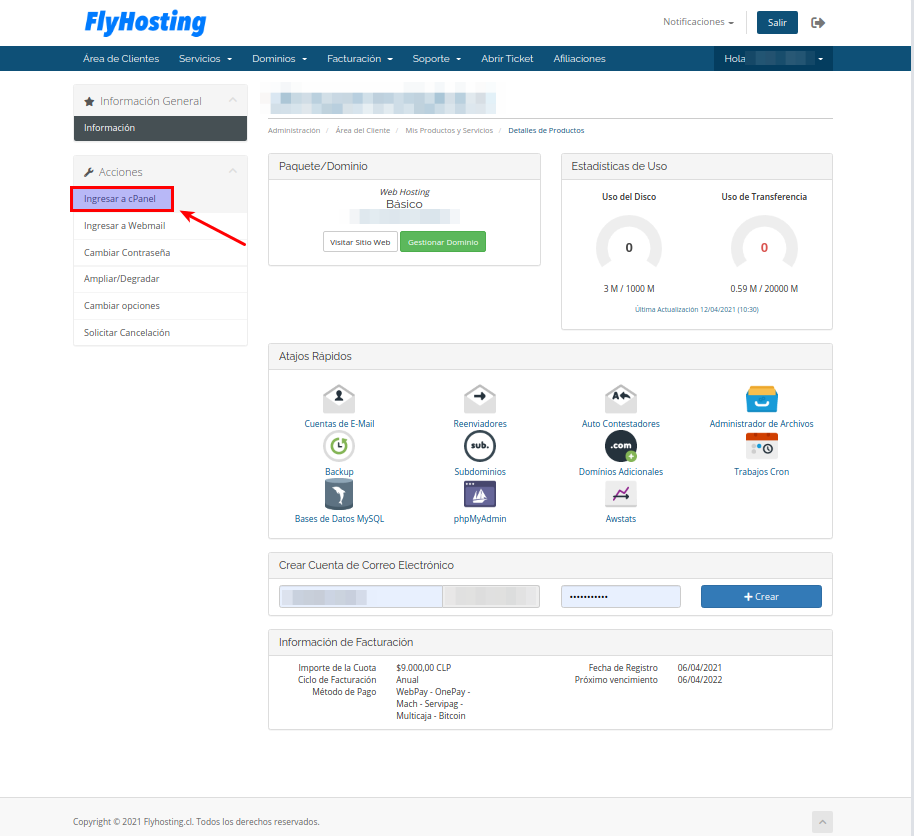Screen dimensions: 914x836
Task: Click the Visitar Sitio Web button
Action: point(360,242)
